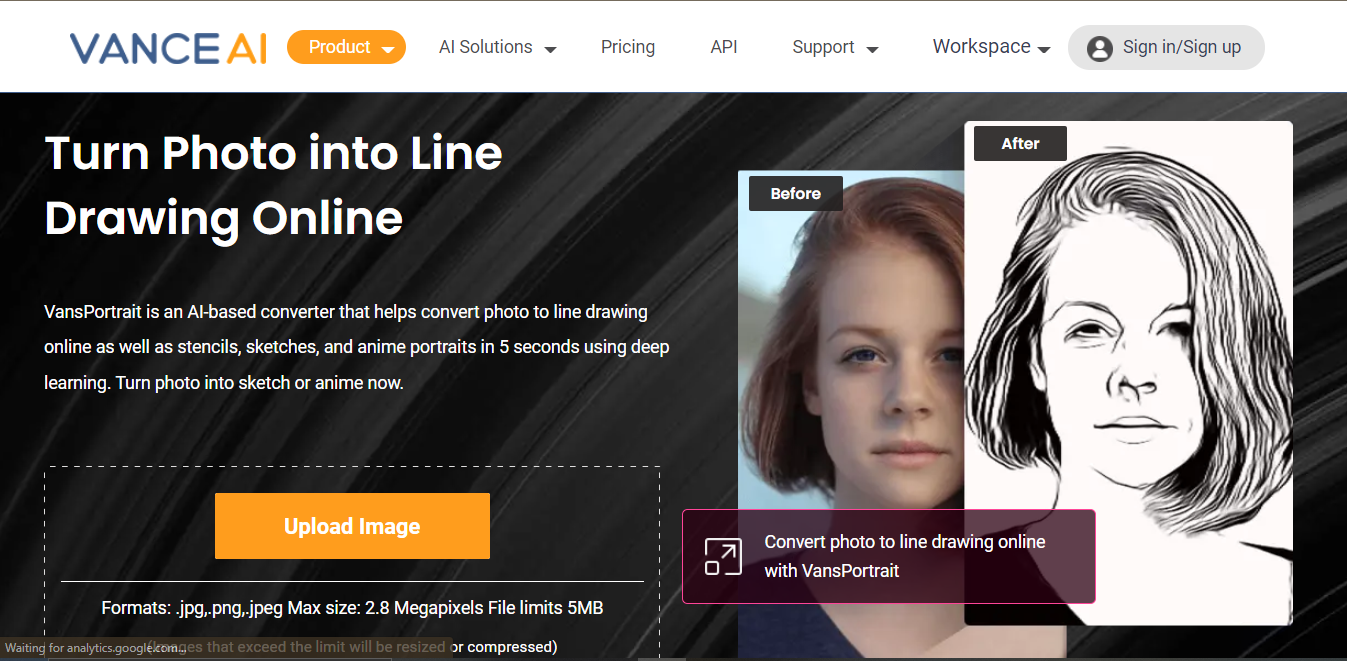Click the VanceAI logo

coord(168,48)
